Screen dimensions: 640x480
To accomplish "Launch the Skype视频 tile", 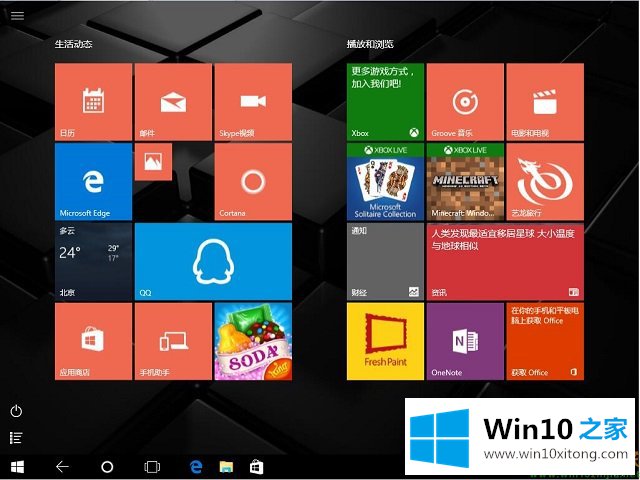I will pos(253,102).
